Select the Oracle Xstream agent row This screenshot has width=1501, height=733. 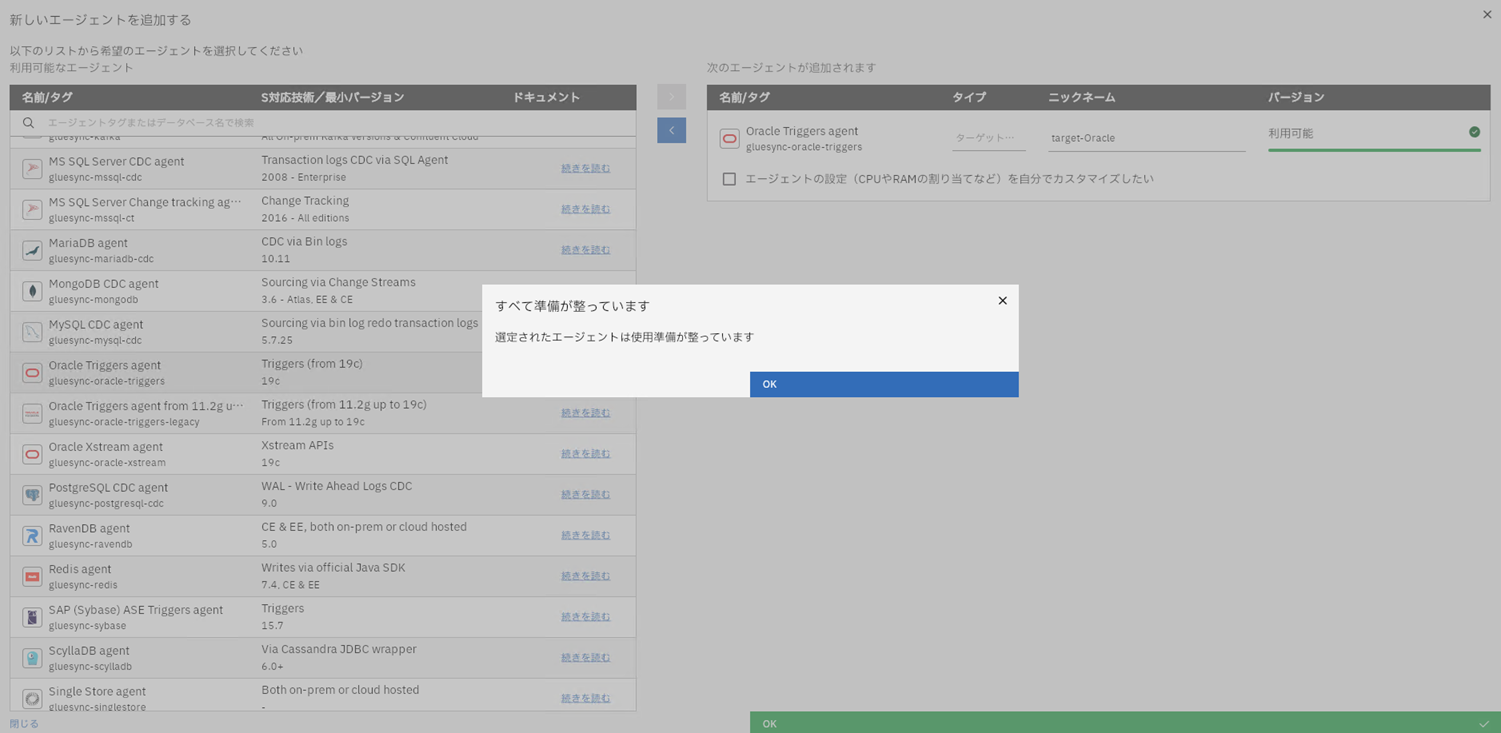[x=300, y=454]
